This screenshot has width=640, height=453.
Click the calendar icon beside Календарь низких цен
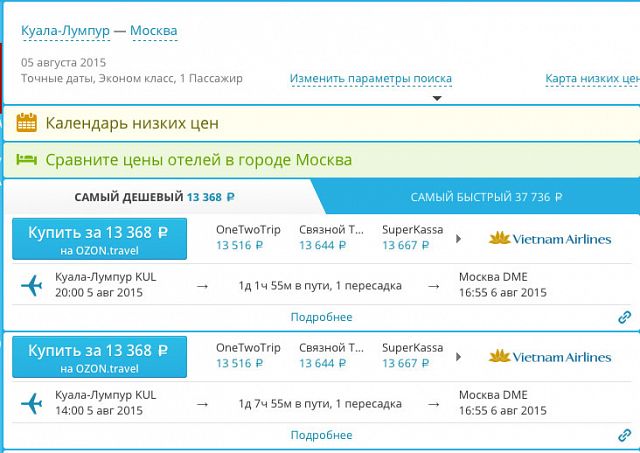pyautogui.click(x=27, y=123)
